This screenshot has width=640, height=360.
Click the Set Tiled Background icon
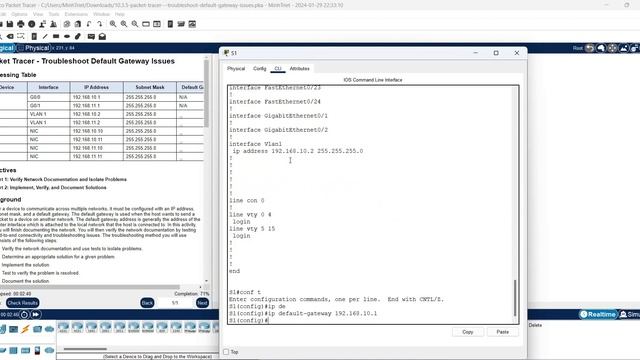(624, 48)
